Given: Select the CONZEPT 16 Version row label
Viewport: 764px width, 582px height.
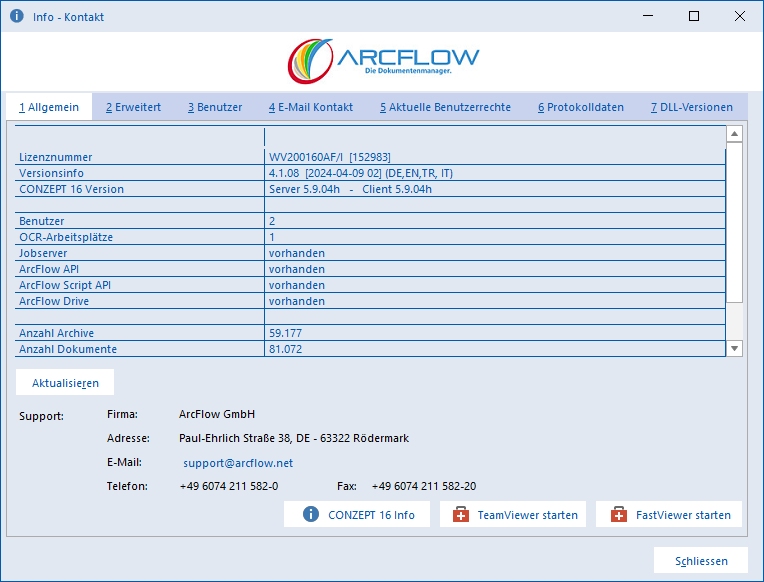Looking at the screenshot, I should point(71,189).
